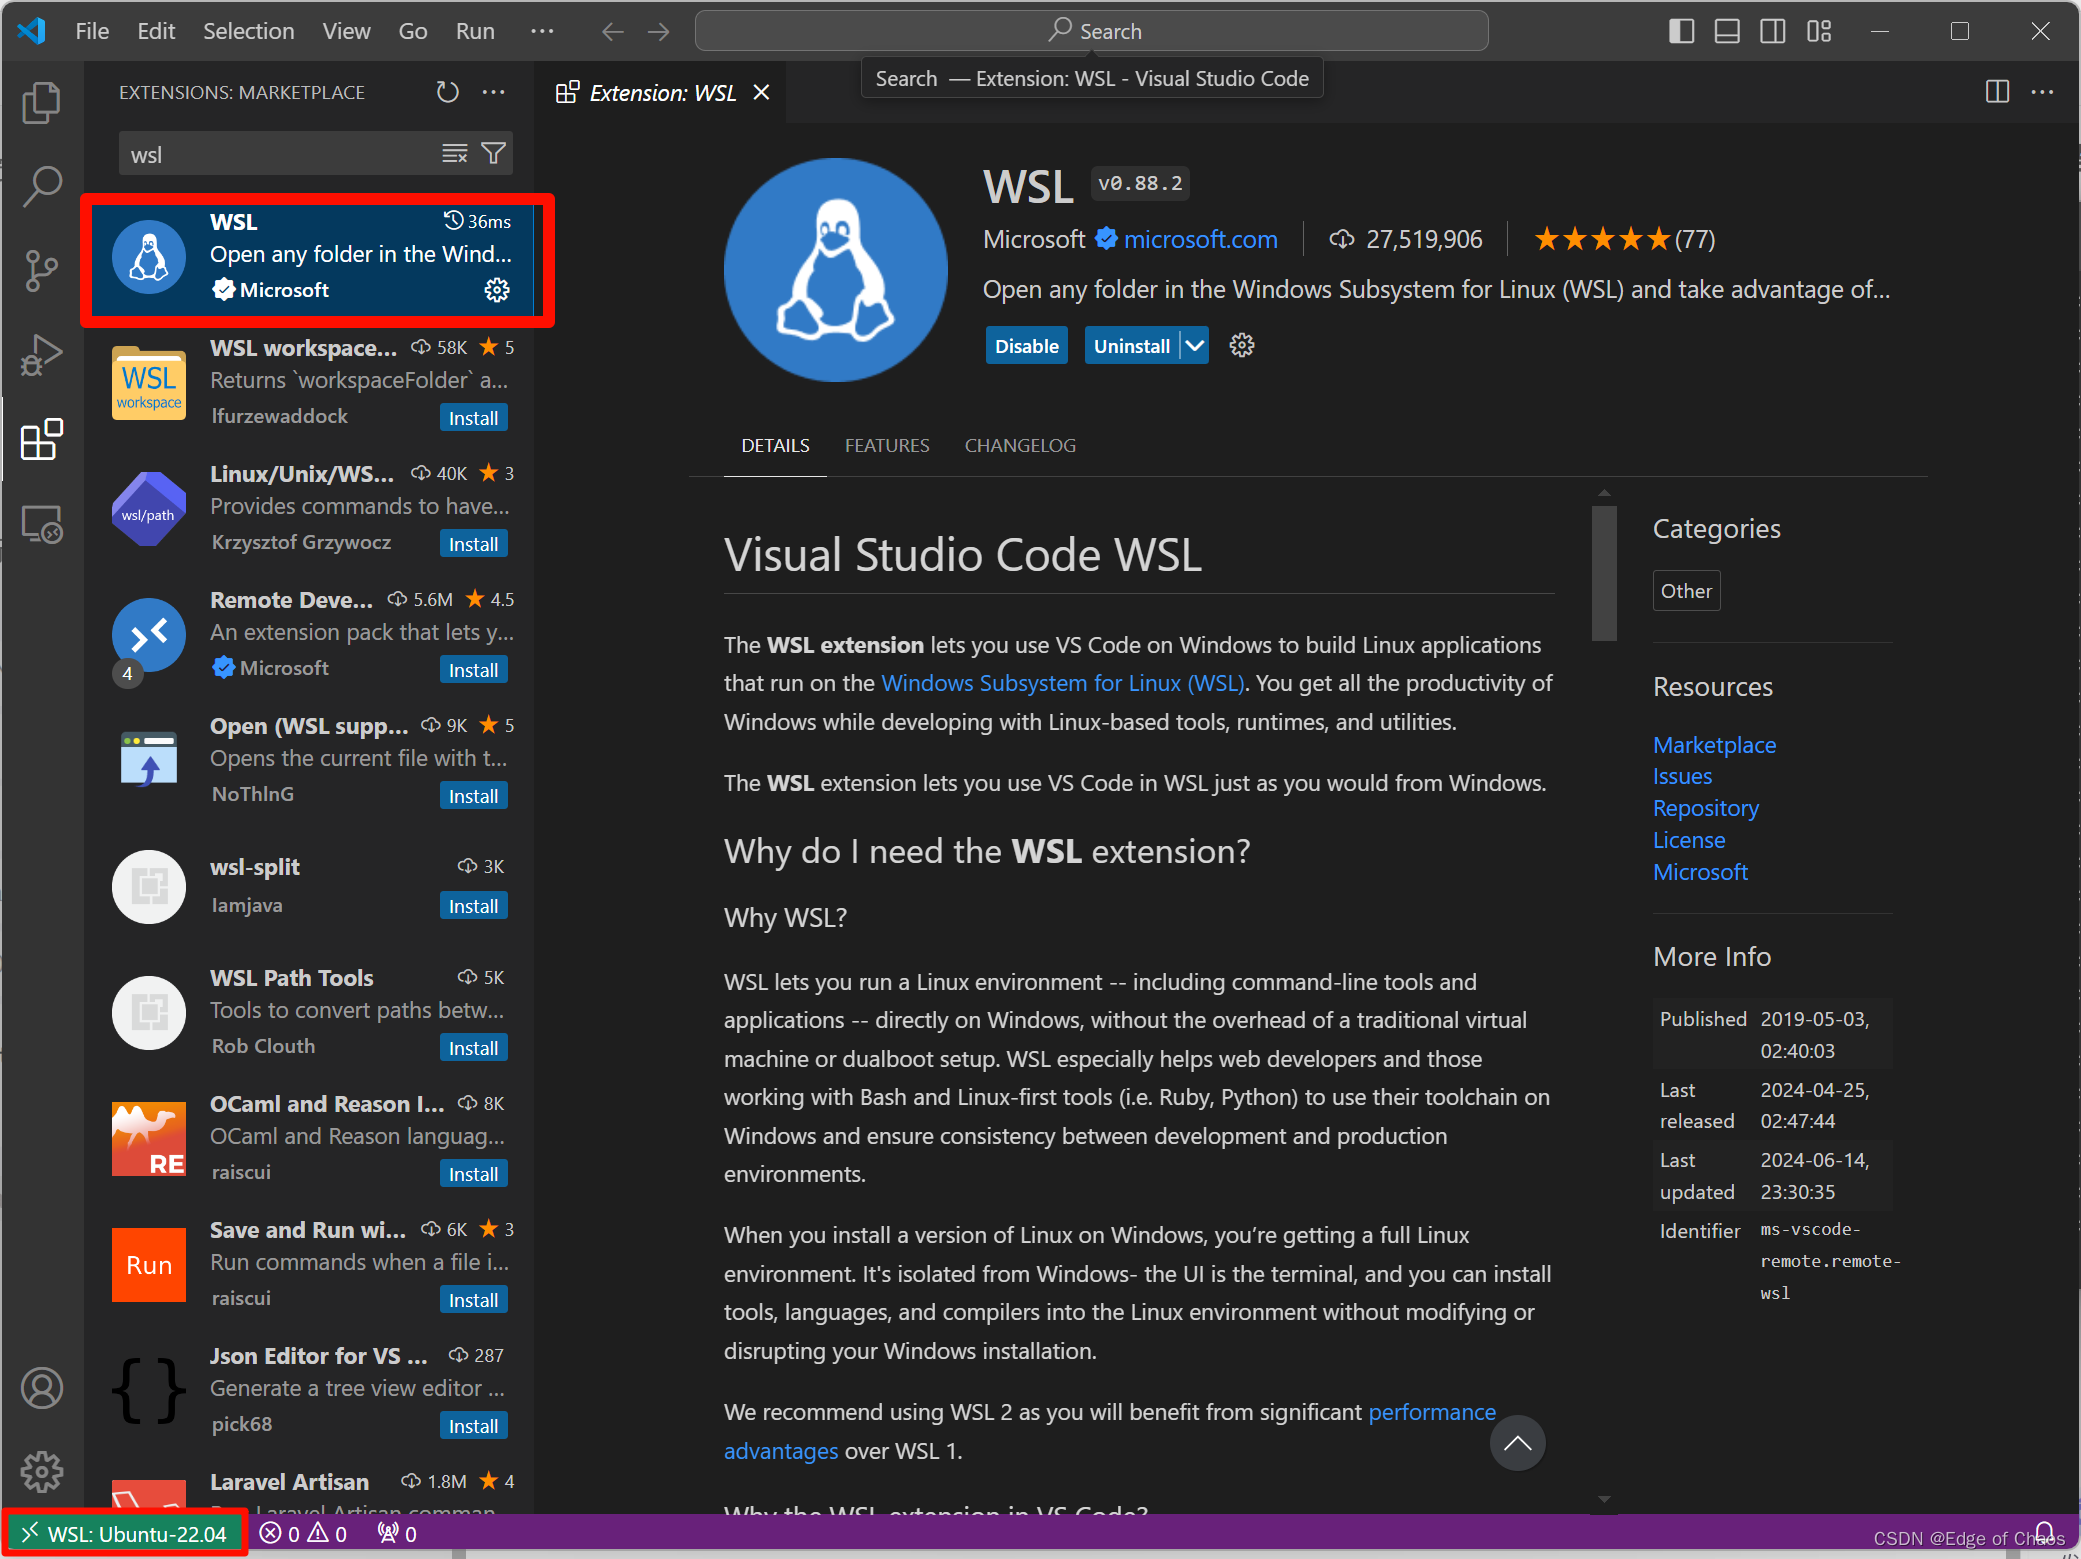
Task: Open the Extensions view icon
Action: point(41,439)
